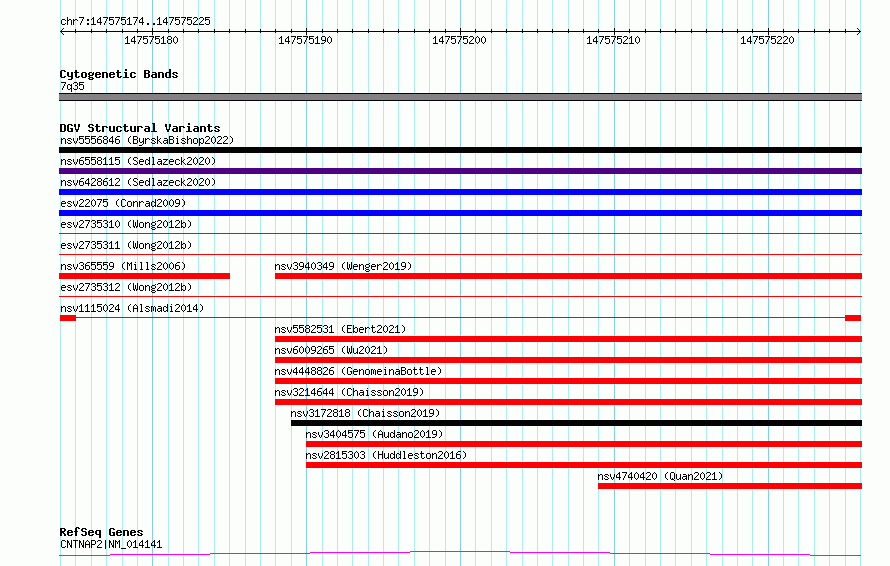The height and width of the screenshot is (566, 890).
Task: Click the blue bar below the esv22075 label
Action: [460, 213]
